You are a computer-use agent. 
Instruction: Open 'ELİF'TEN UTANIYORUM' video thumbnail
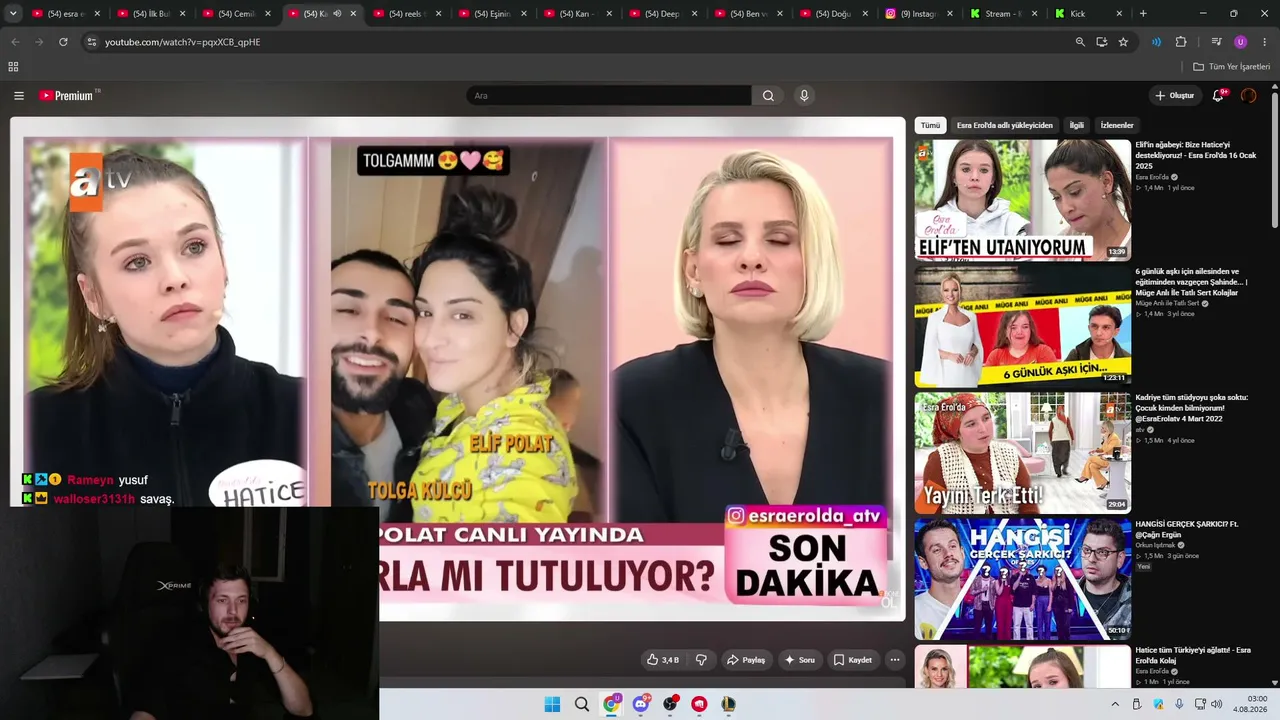pyautogui.click(x=1022, y=200)
